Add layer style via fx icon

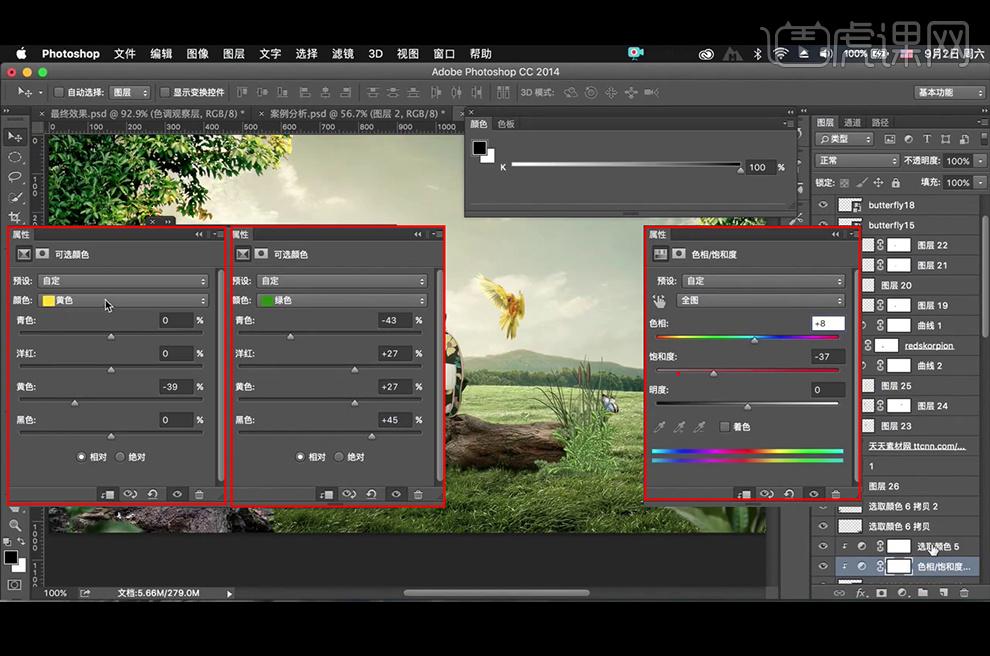click(861, 593)
